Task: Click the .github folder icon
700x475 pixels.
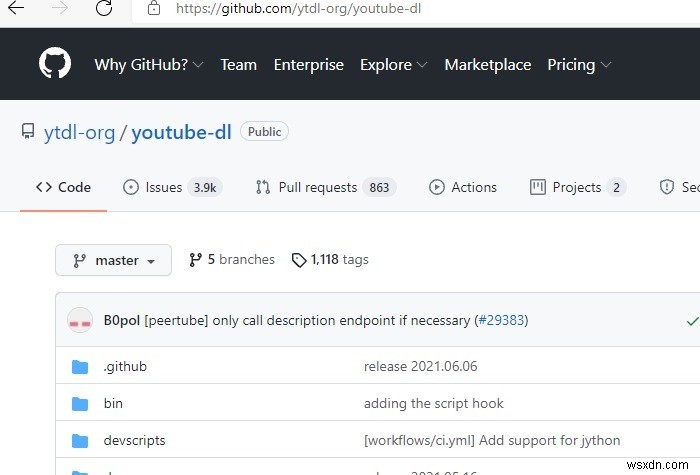Action: point(80,367)
